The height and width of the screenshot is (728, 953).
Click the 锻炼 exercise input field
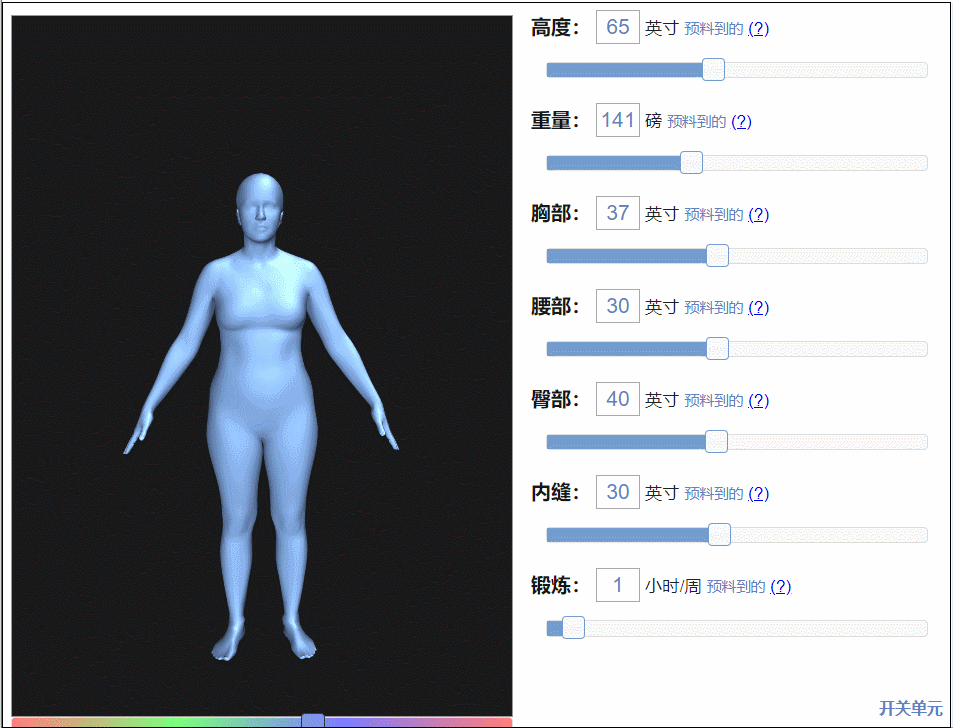pos(617,585)
